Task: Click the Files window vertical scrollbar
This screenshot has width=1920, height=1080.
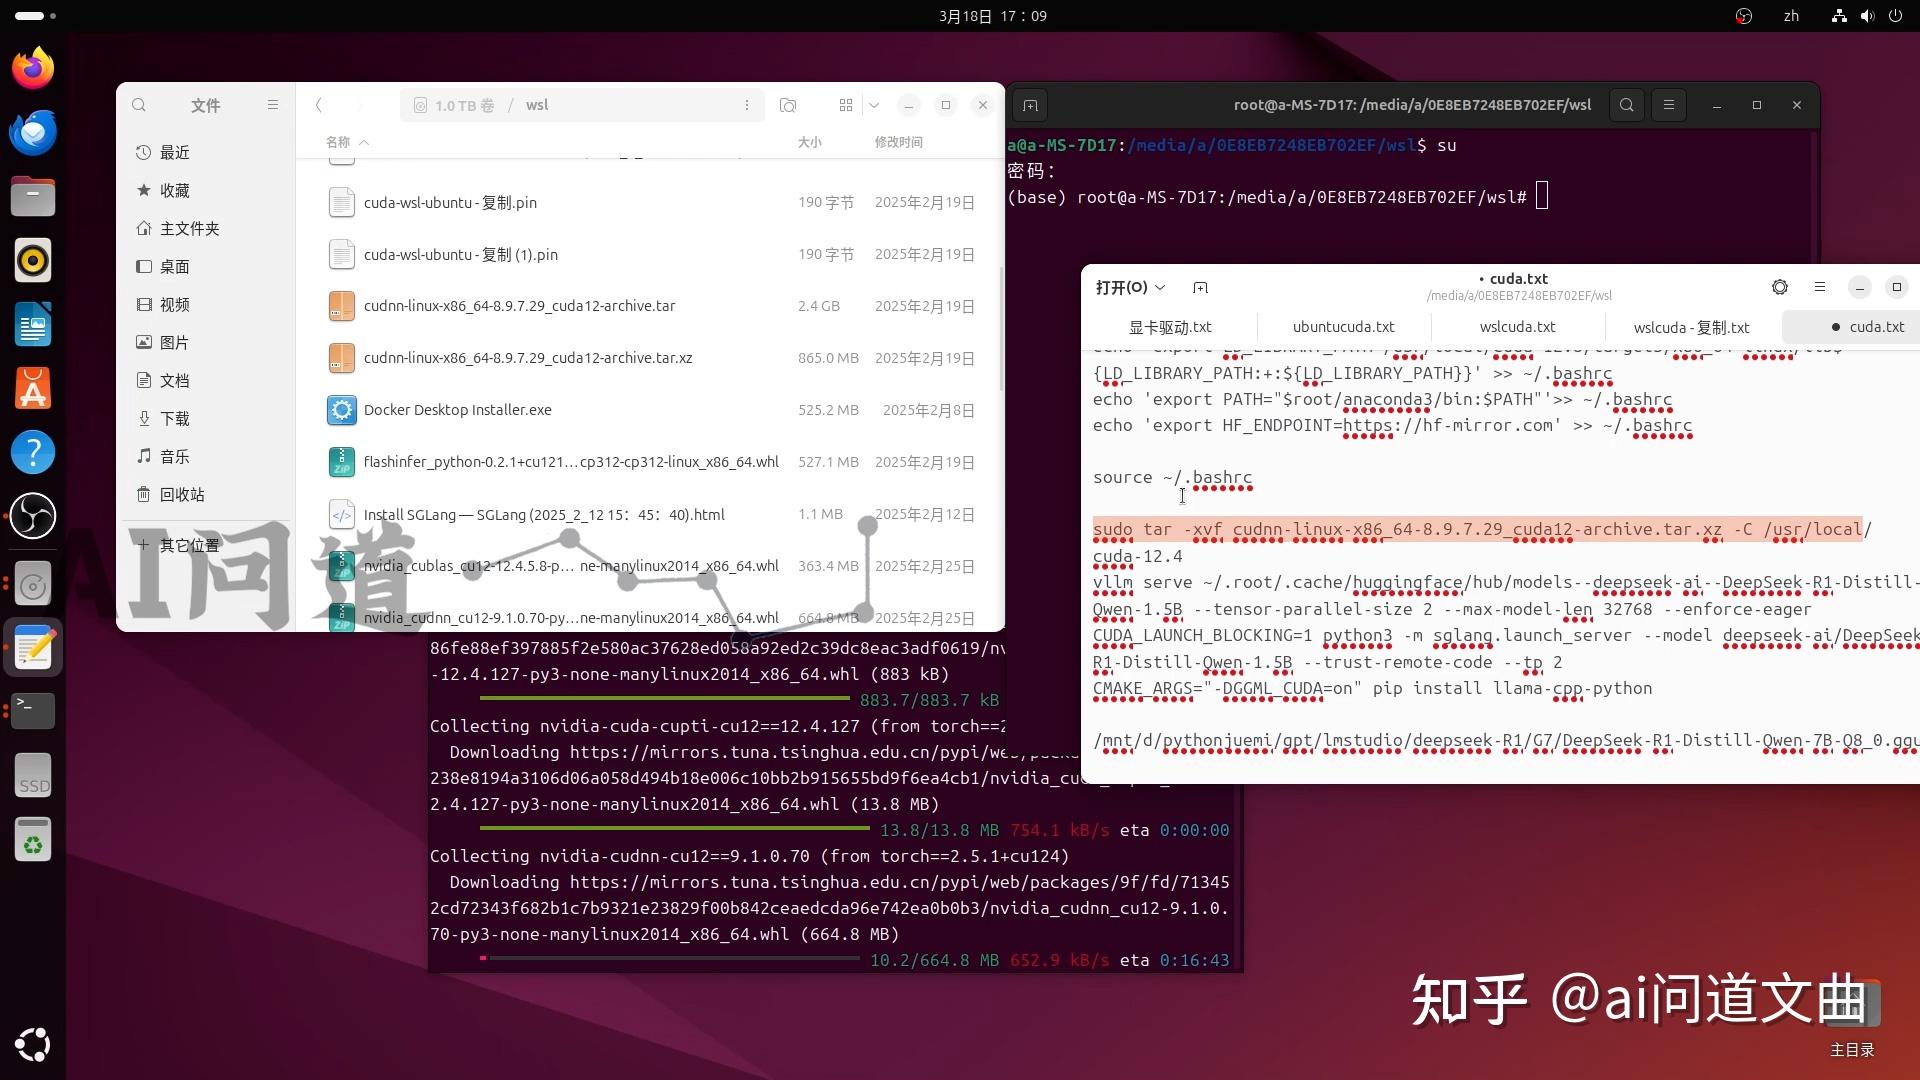Action: point(1000,328)
